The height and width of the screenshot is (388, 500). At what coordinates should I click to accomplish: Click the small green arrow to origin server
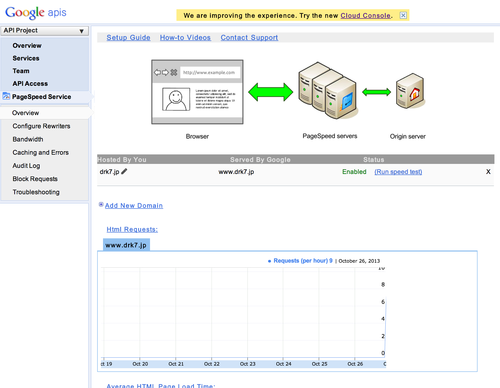tap(376, 92)
